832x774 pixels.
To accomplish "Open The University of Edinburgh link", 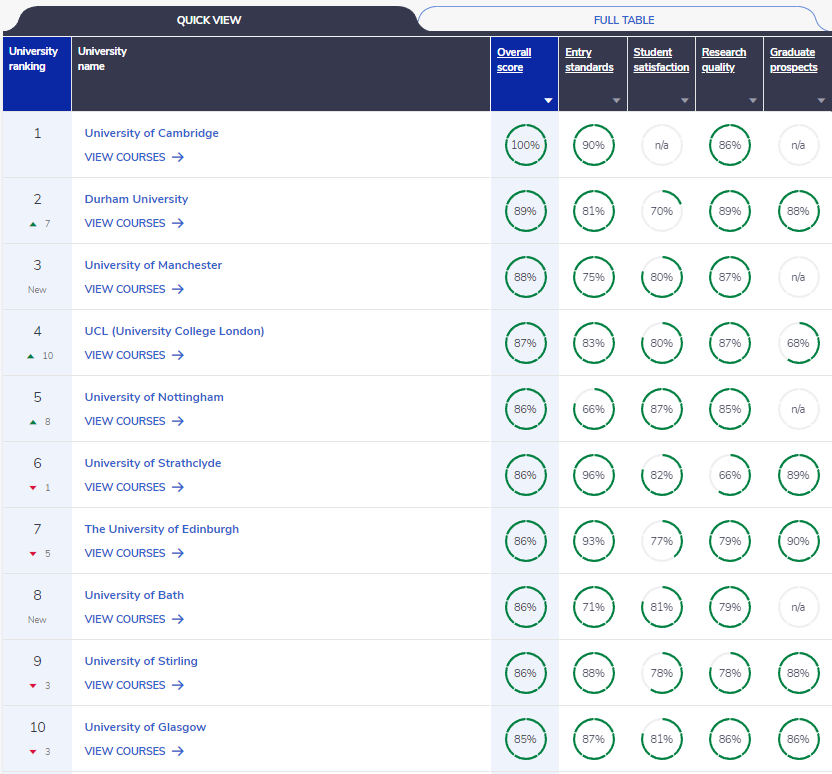I will 162,529.
